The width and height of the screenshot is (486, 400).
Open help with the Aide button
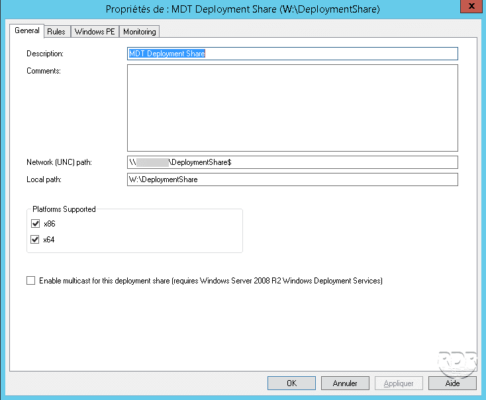(452, 383)
